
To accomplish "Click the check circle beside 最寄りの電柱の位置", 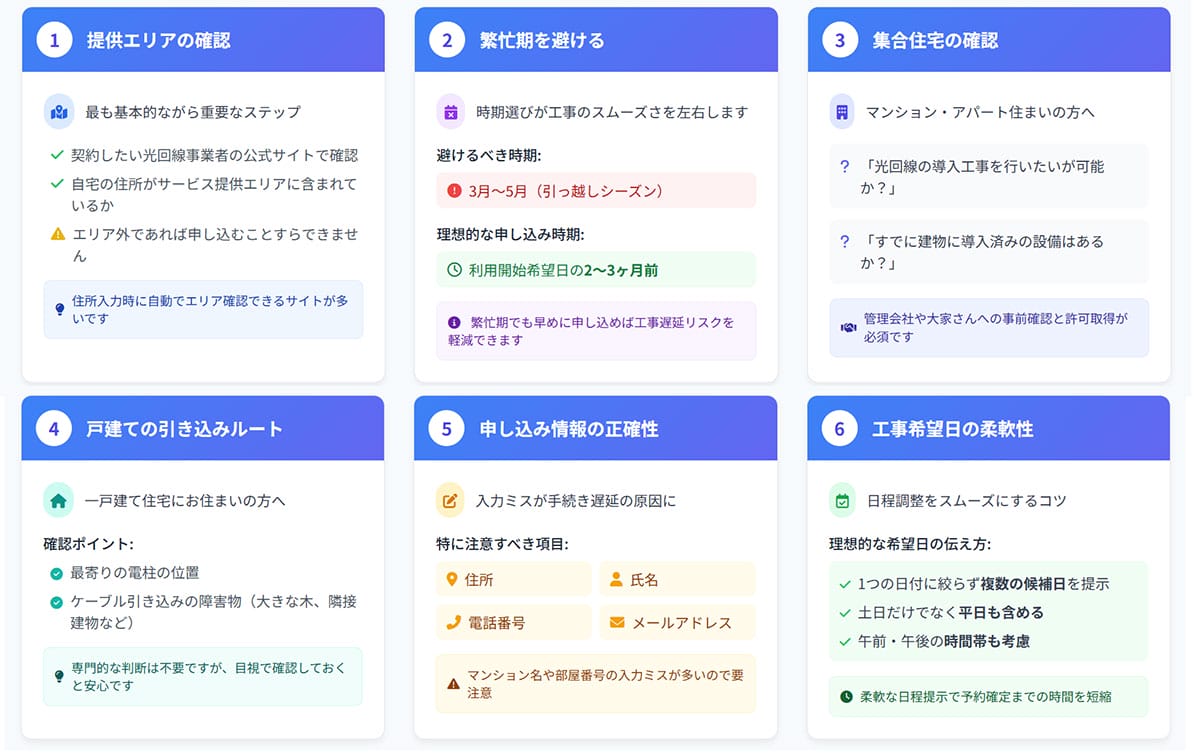I will coord(57,573).
